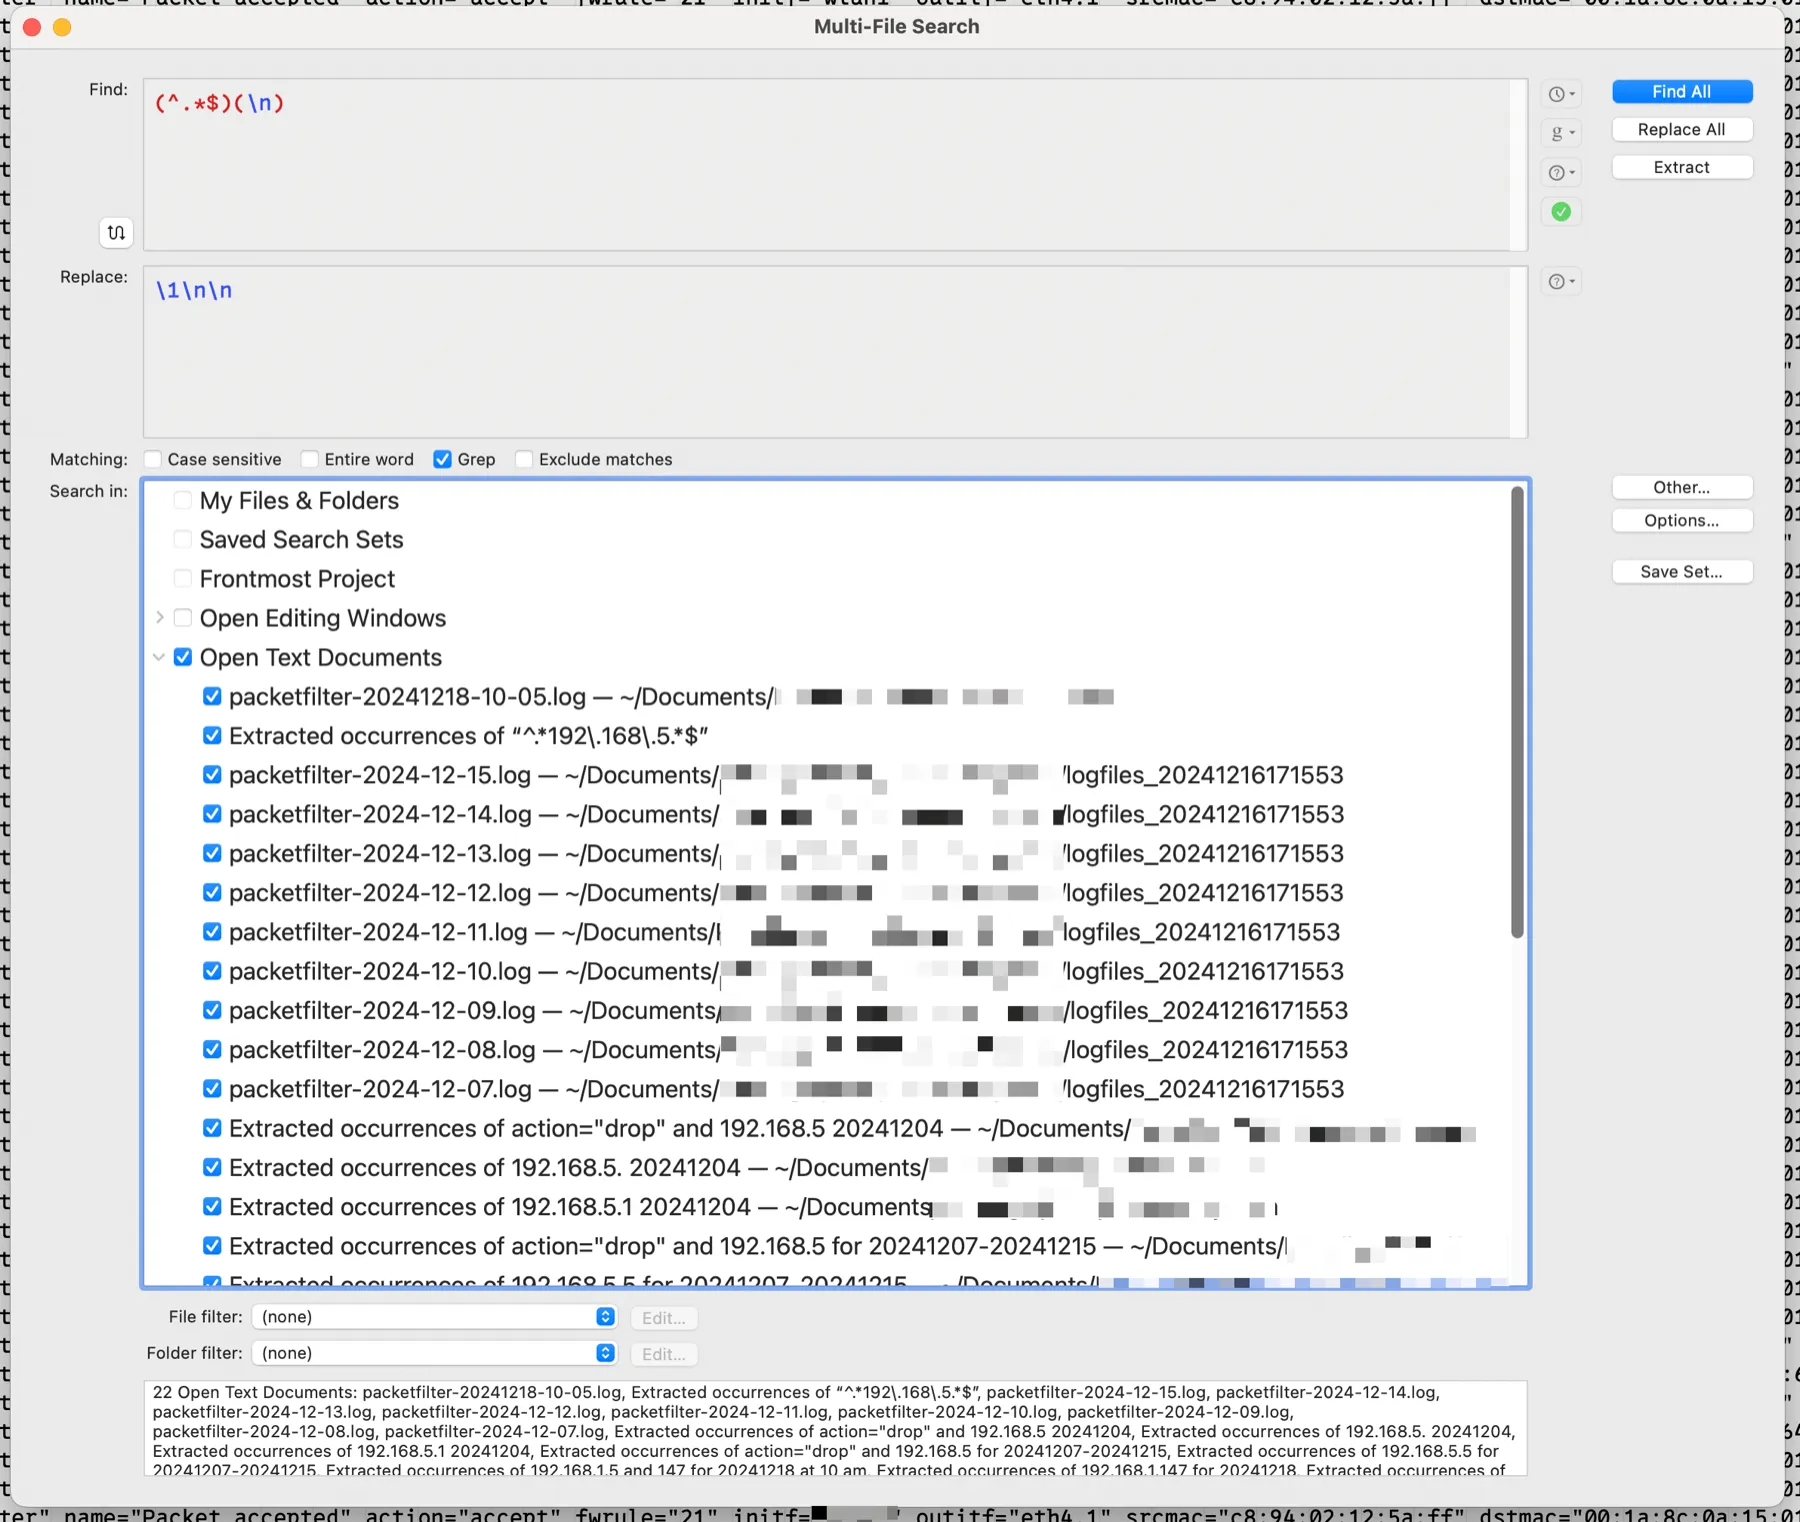Click the Extract button
Viewport: 1800px width, 1522px height.
click(x=1682, y=167)
